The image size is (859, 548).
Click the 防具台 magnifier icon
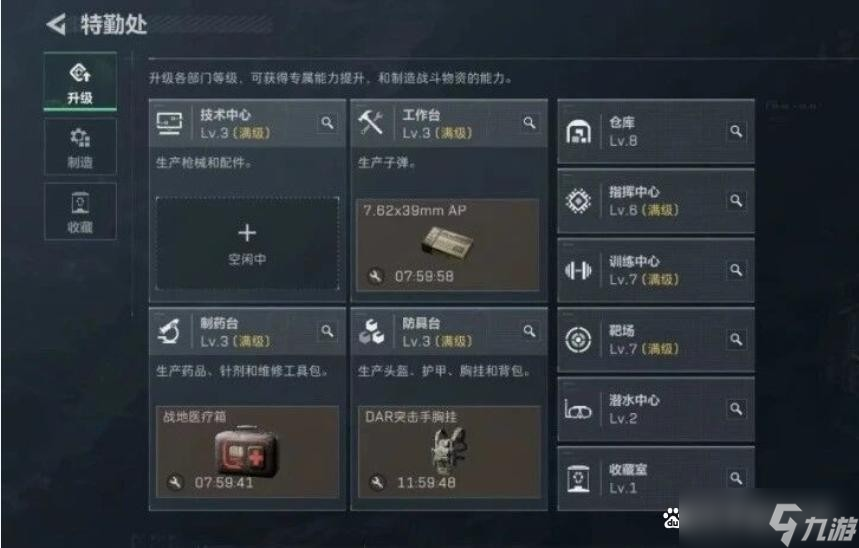(x=529, y=331)
